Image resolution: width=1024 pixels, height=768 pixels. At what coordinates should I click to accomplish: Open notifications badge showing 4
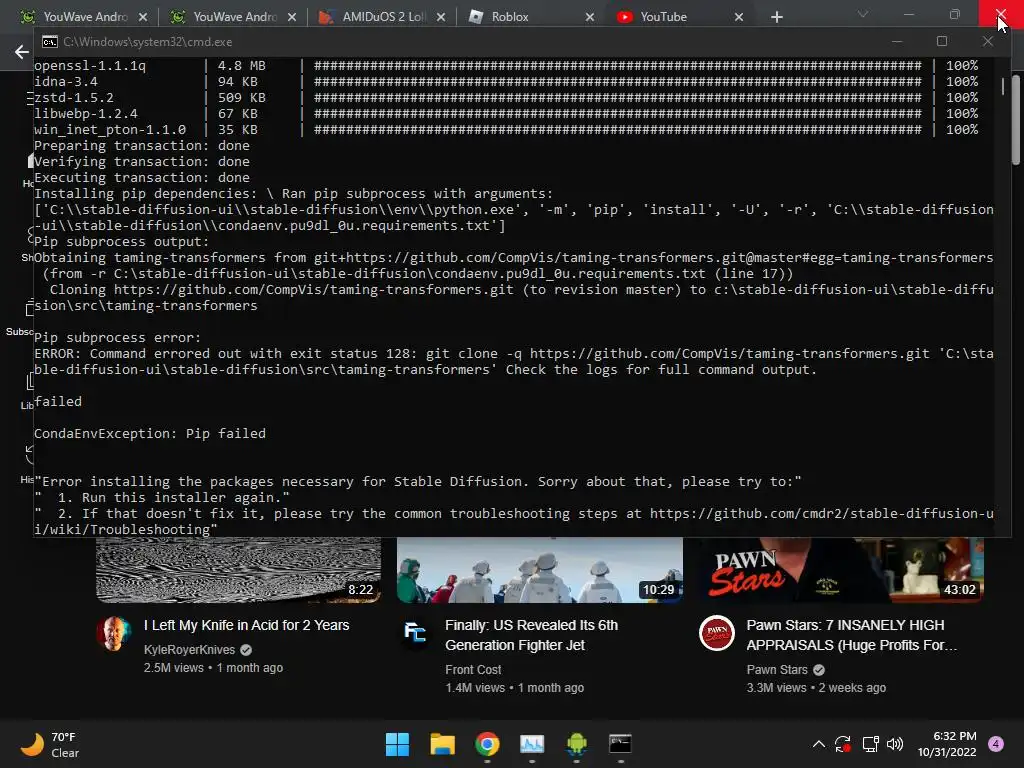tap(996, 744)
